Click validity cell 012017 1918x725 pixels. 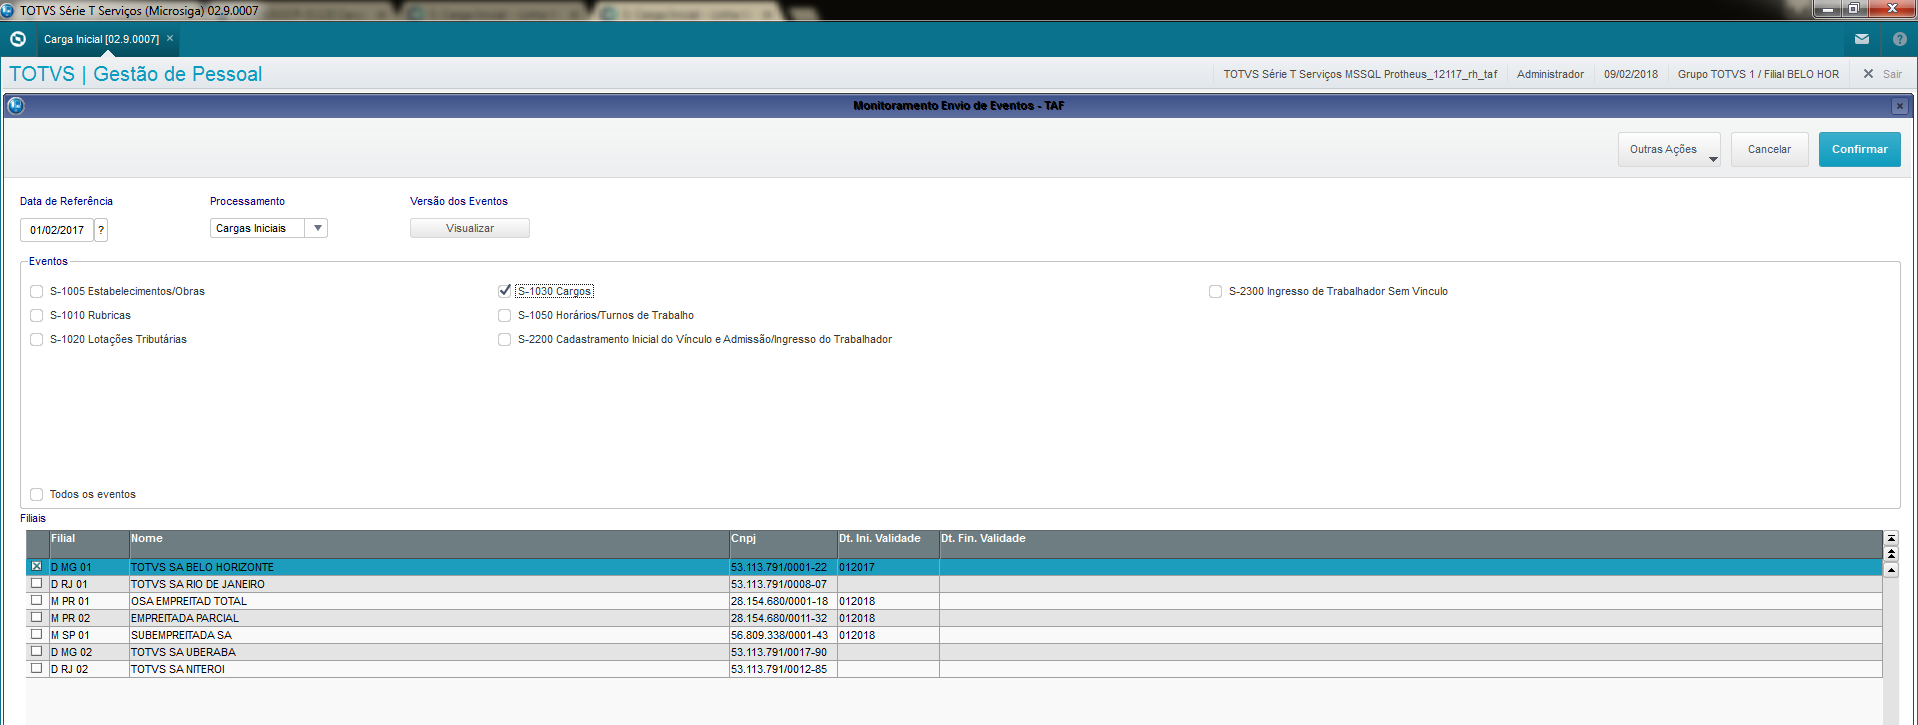(888, 567)
